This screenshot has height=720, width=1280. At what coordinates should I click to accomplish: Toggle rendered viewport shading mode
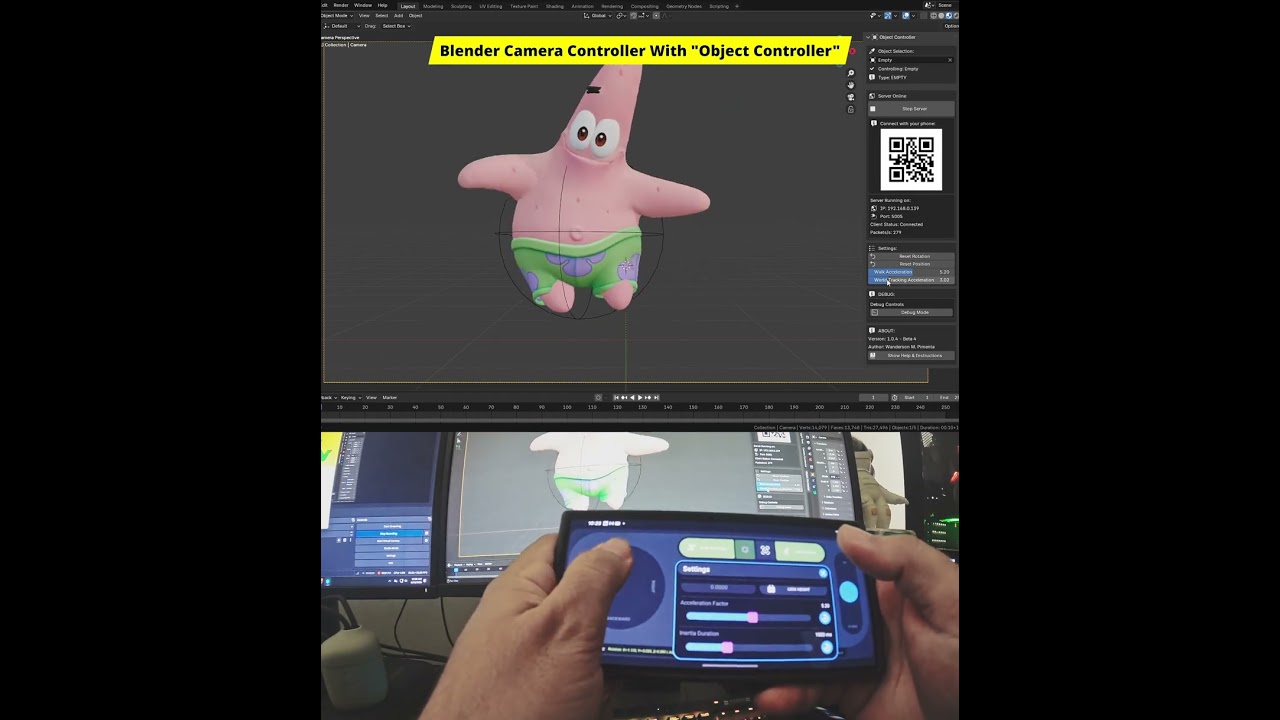point(956,16)
